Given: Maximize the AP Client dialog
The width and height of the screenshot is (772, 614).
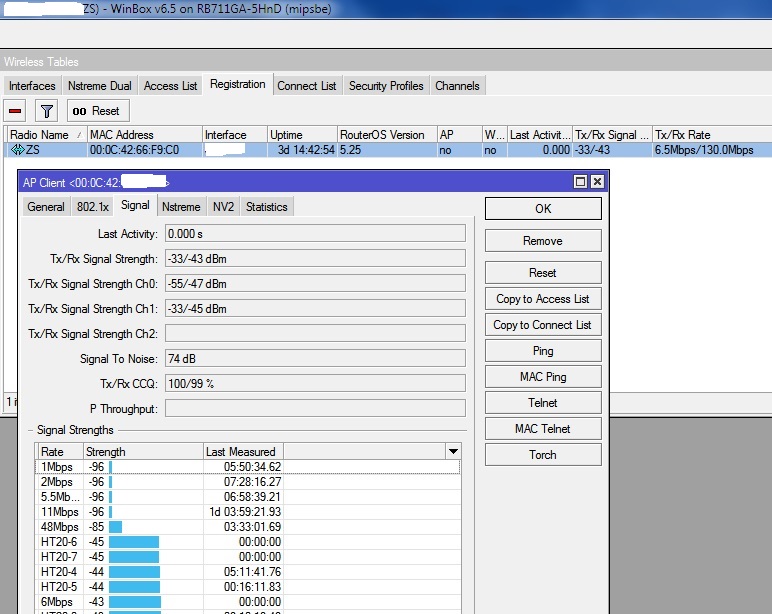Looking at the screenshot, I should (x=580, y=182).
